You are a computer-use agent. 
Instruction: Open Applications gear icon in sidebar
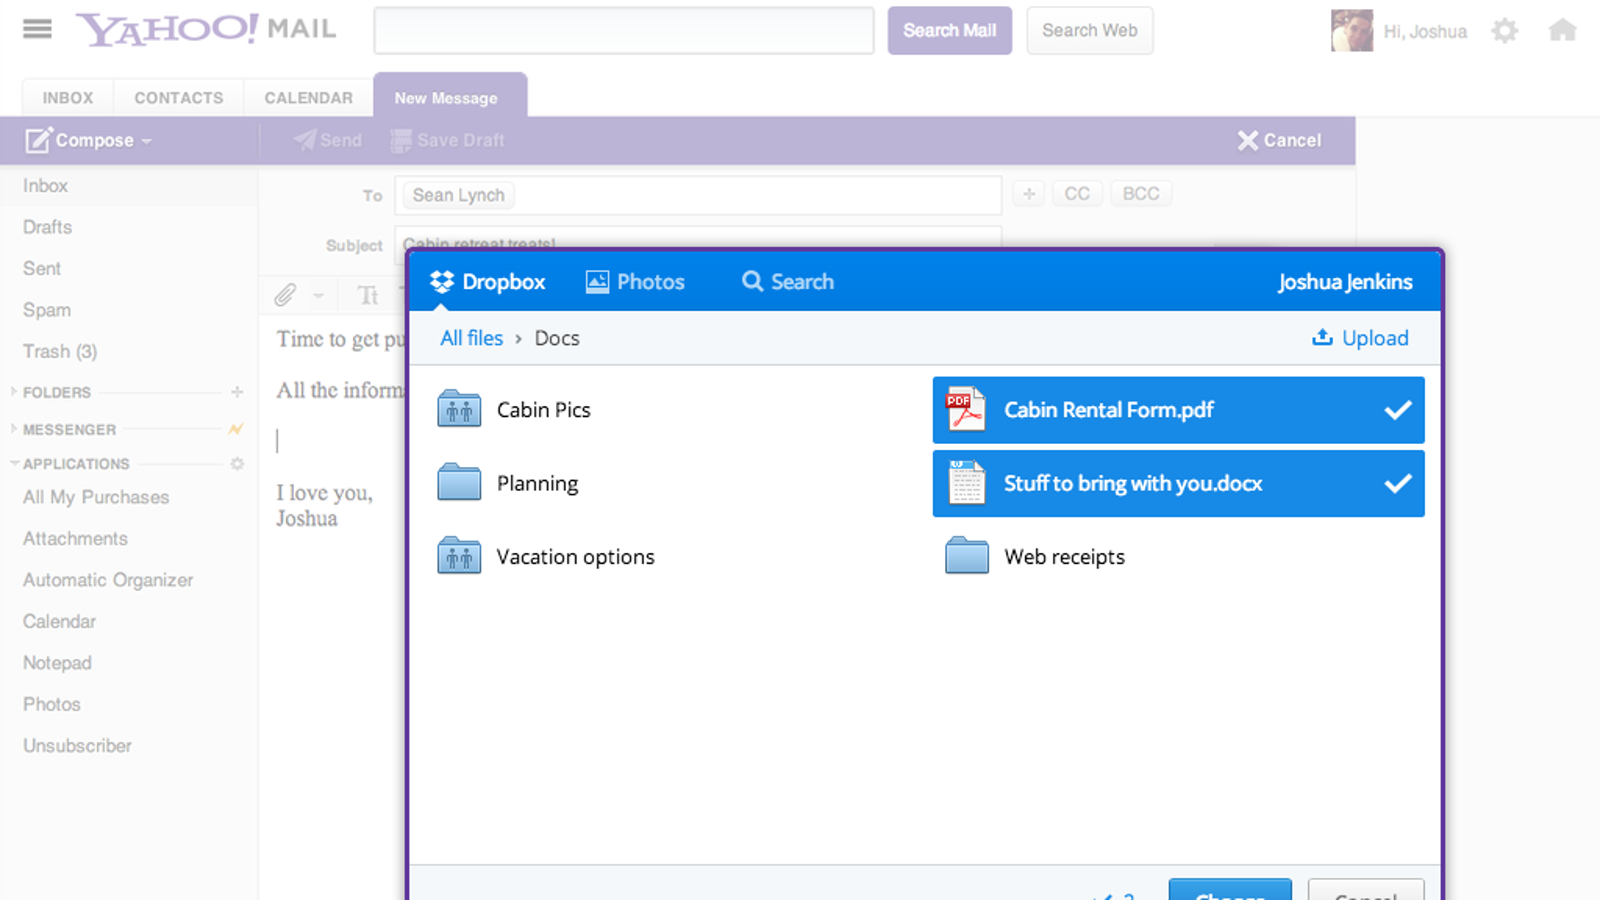(x=237, y=464)
